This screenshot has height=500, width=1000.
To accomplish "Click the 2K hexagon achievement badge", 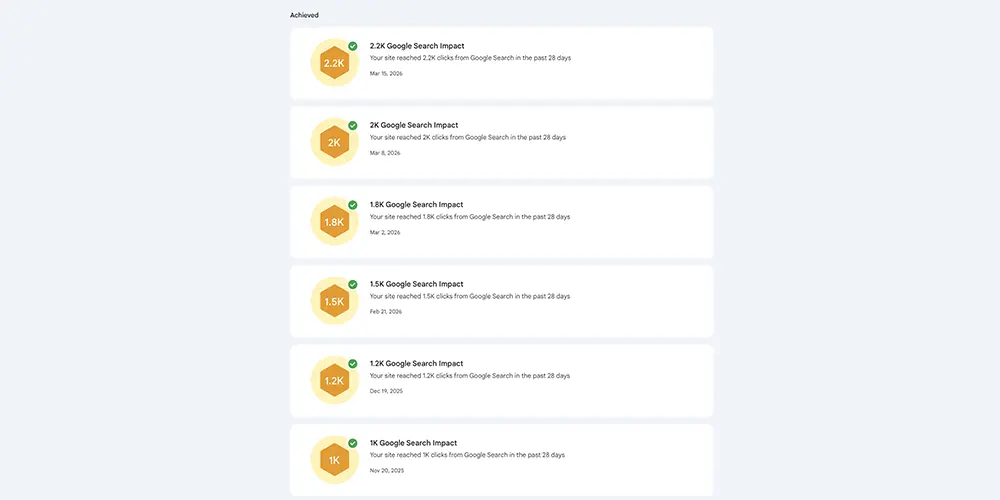I will tap(334, 142).
